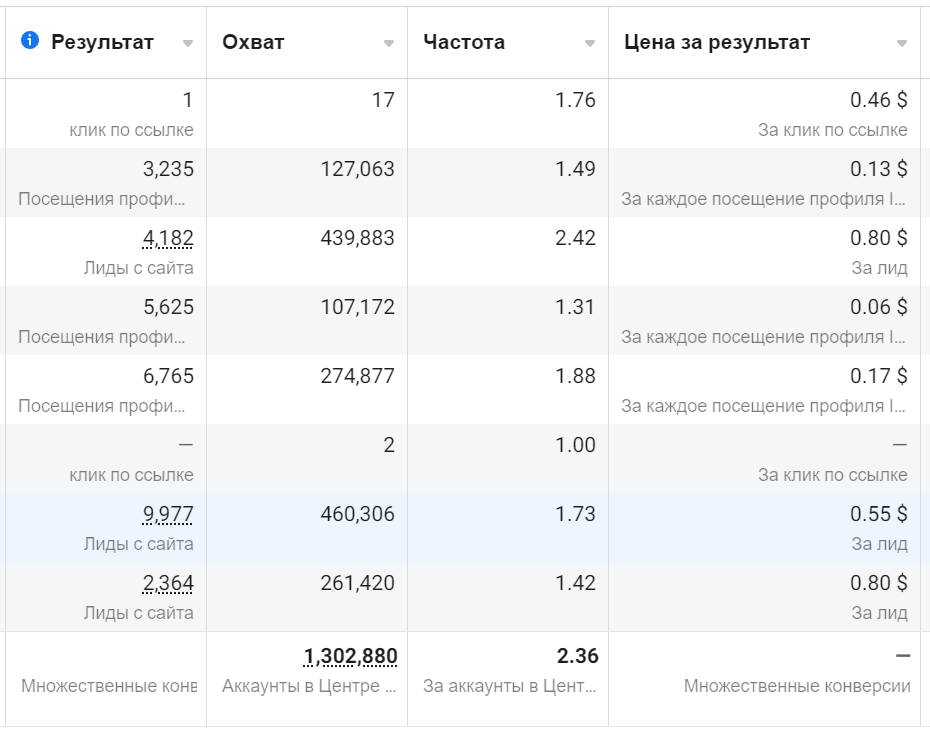930x729 pixels.
Task: Click the Цена за результат header
Action: [719, 42]
